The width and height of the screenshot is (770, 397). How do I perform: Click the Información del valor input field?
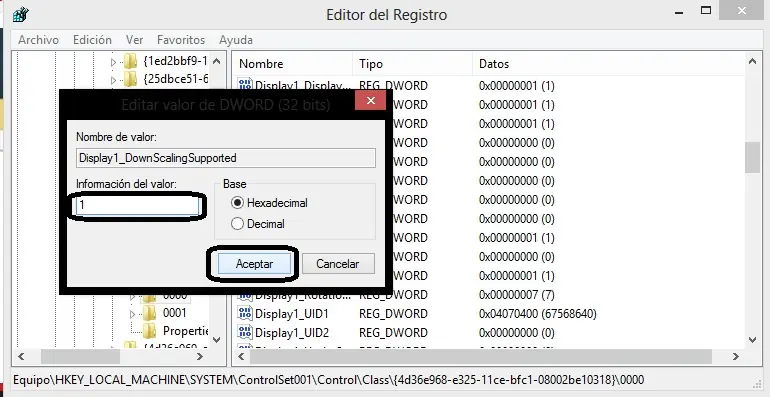[137, 205]
